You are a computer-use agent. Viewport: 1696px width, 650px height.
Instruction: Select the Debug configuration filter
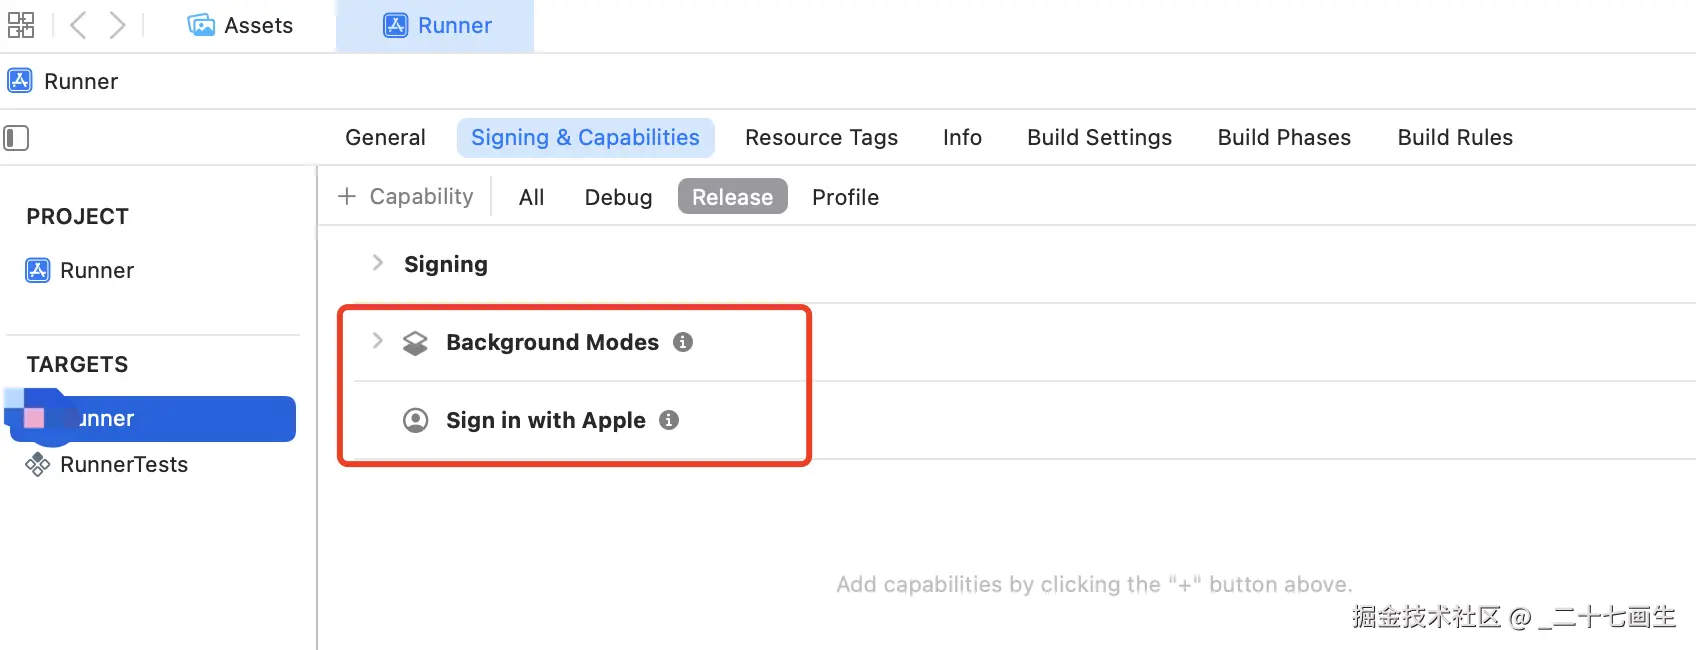[x=618, y=197]
